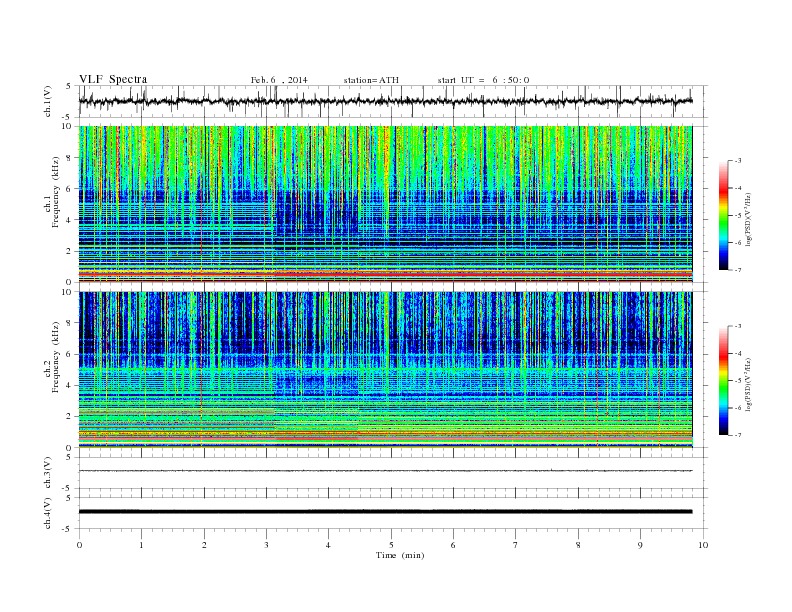
Task: Click the 'ch.1(V)' label of top waveform
Action: tap(48, 101)
